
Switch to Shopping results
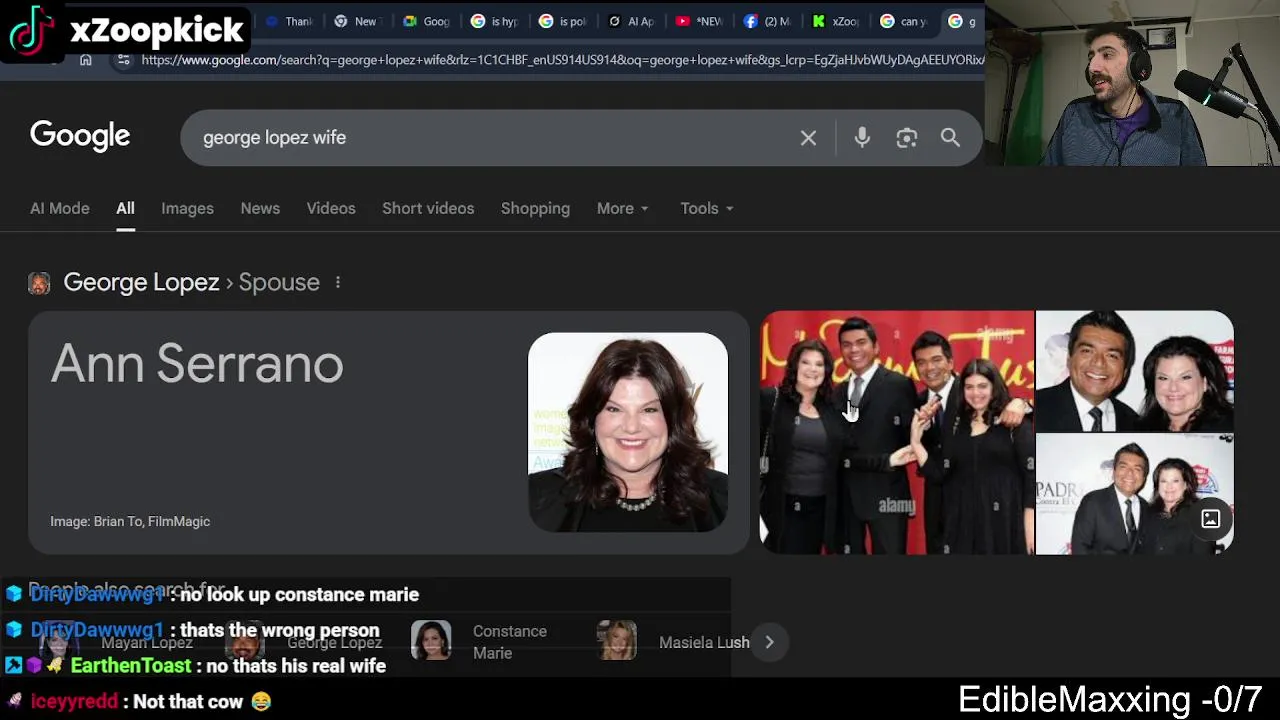click(x=535, y=208)
